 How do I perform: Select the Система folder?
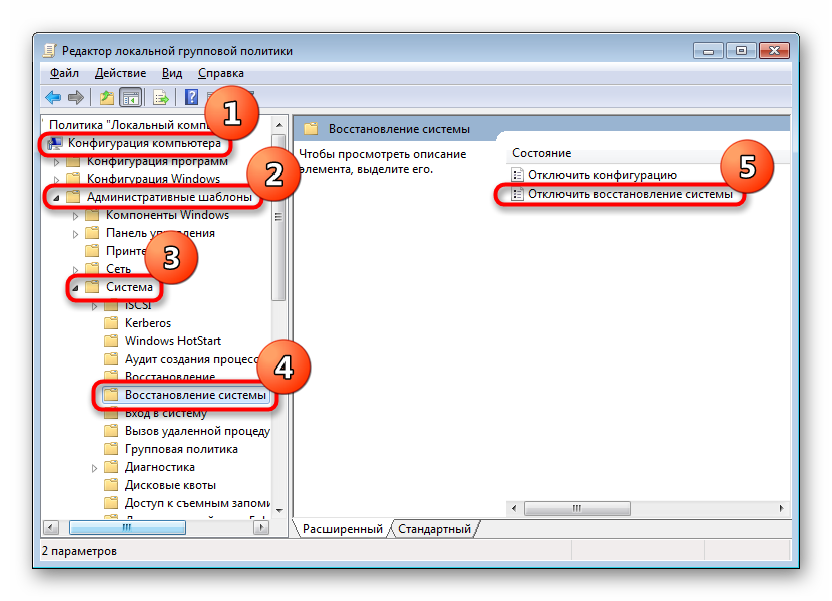click(129, 287)
